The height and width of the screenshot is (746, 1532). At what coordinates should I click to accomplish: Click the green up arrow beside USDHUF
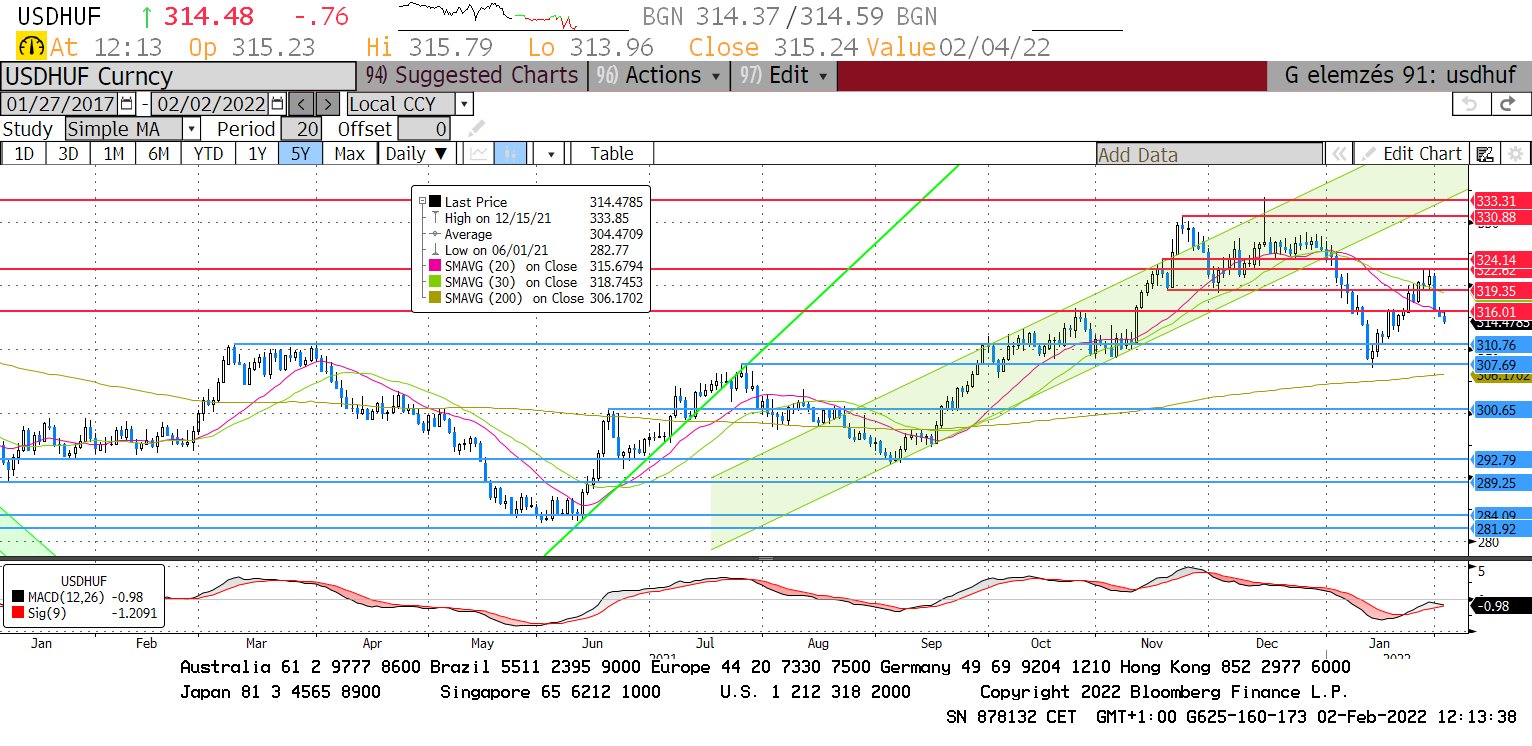coord(147,17)
